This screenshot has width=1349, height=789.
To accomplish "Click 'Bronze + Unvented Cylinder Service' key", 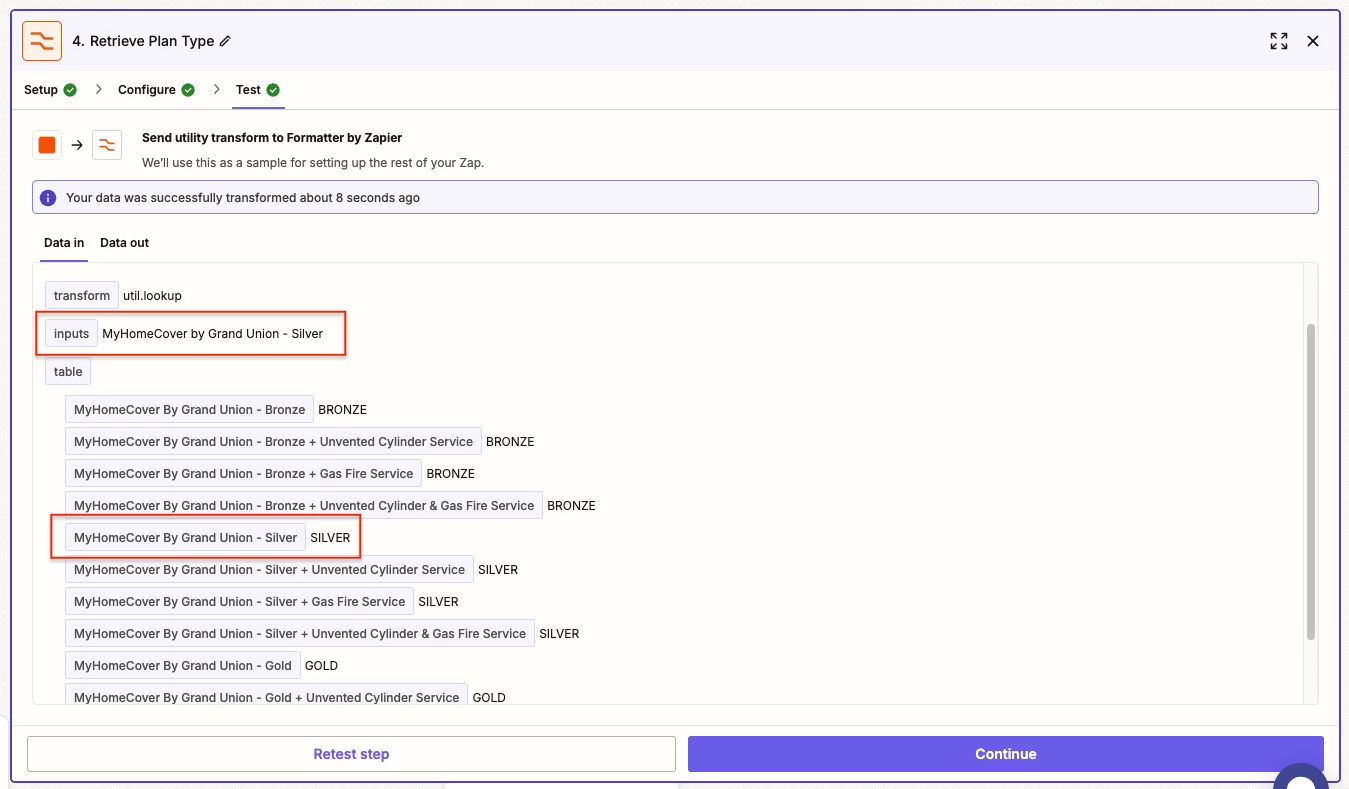I will 273,442.
